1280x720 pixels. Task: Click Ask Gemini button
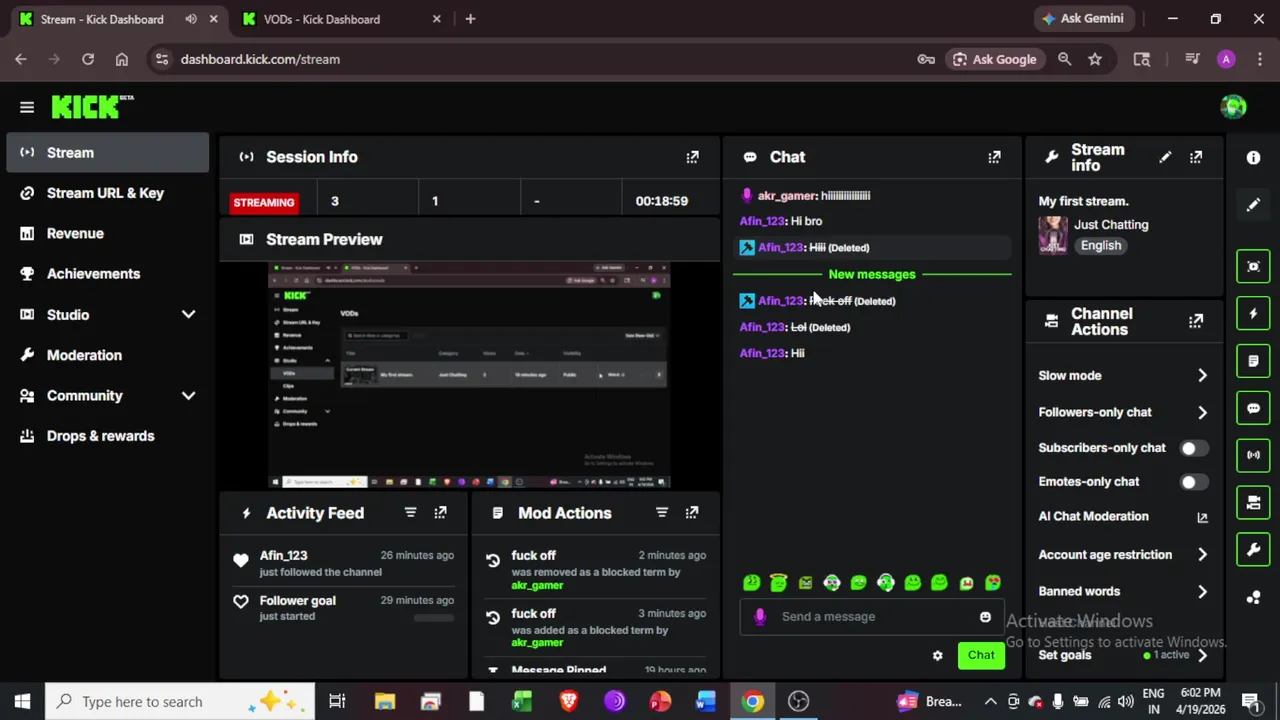[x=1082, y=19]
